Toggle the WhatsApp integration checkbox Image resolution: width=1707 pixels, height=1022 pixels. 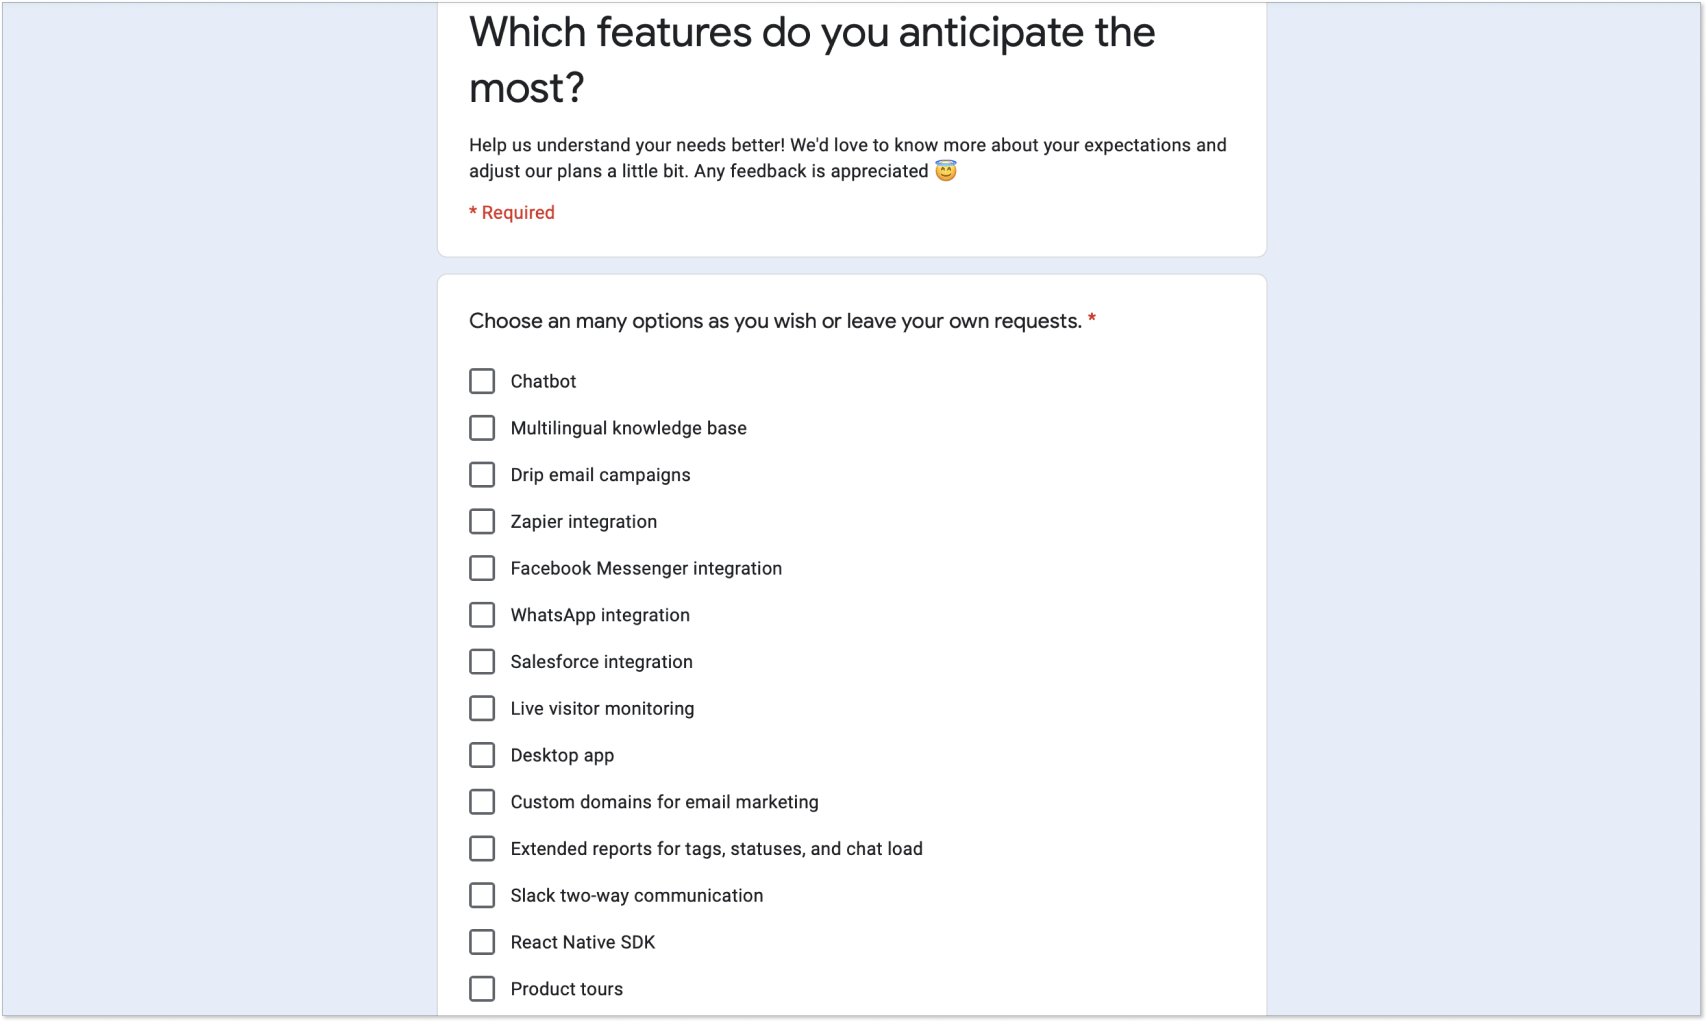tap(482, 615)
